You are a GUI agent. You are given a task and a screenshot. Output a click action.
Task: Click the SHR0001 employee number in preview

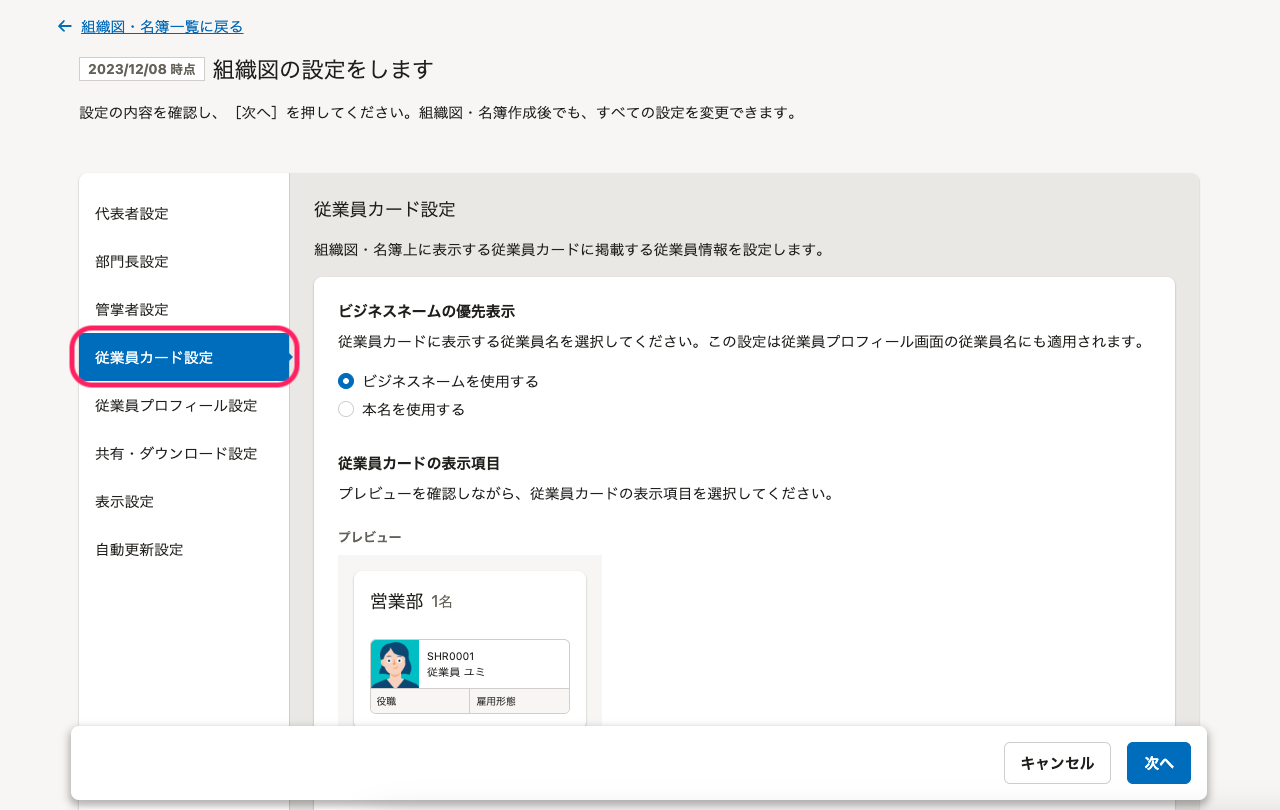(x=451, y=656)
